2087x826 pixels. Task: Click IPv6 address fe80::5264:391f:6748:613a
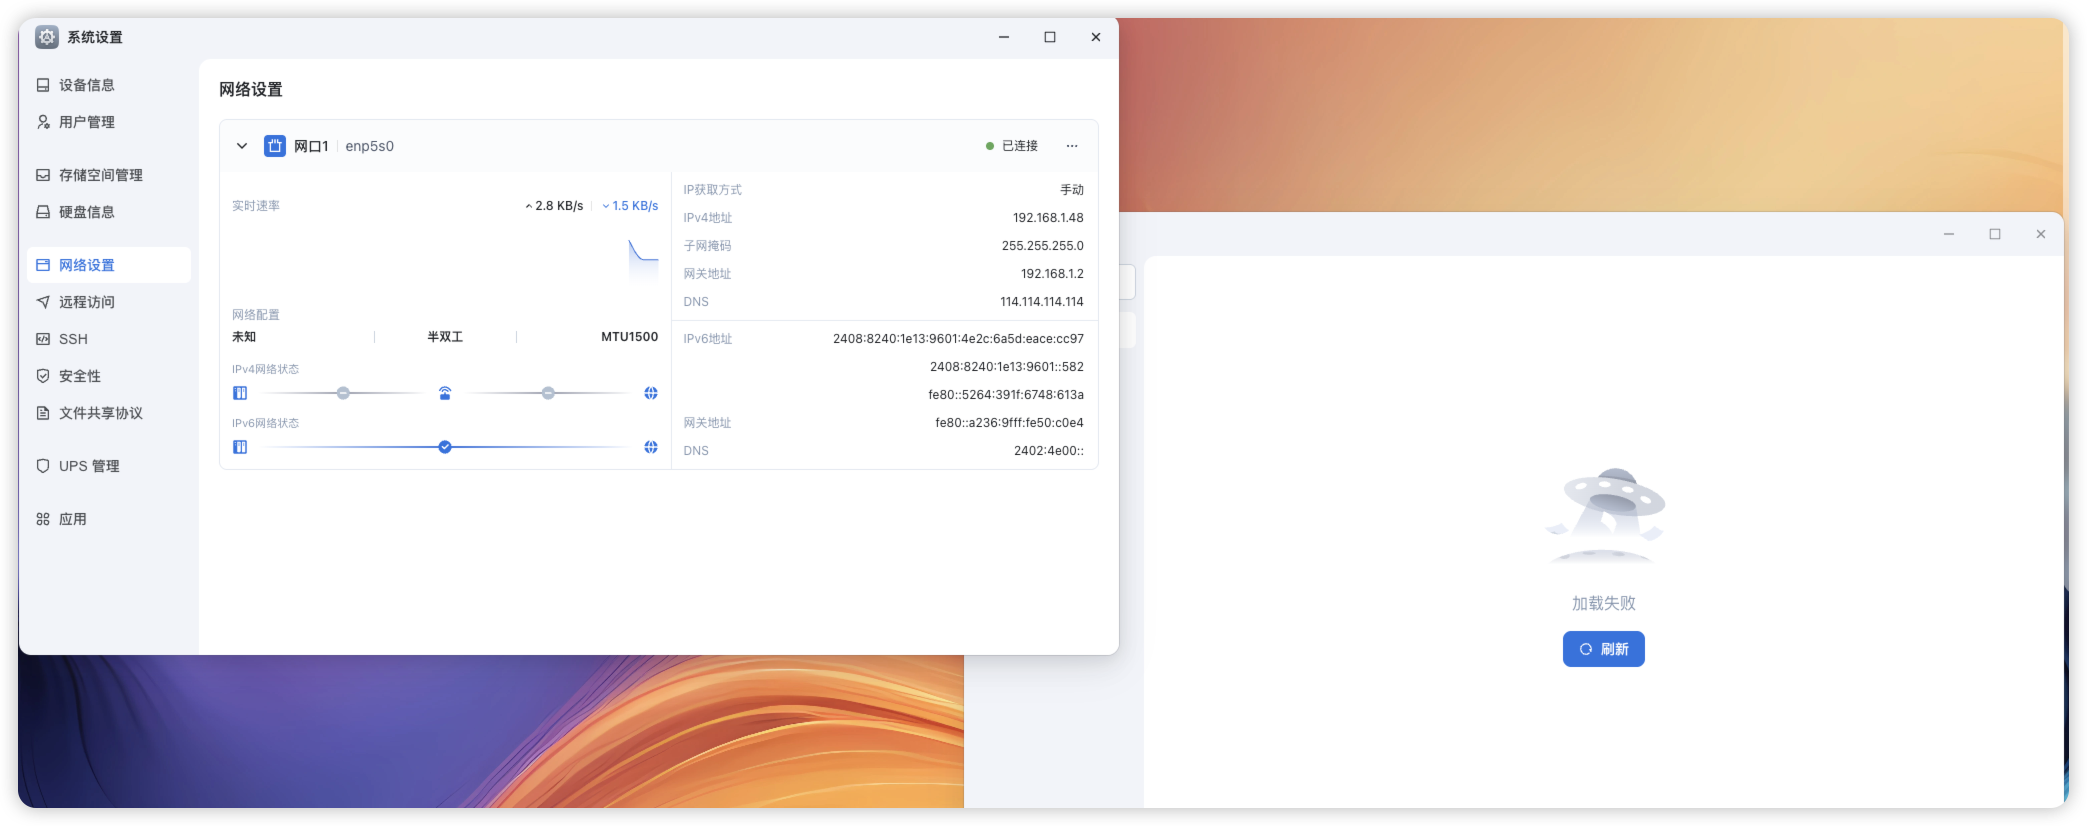click(1006, 395)
